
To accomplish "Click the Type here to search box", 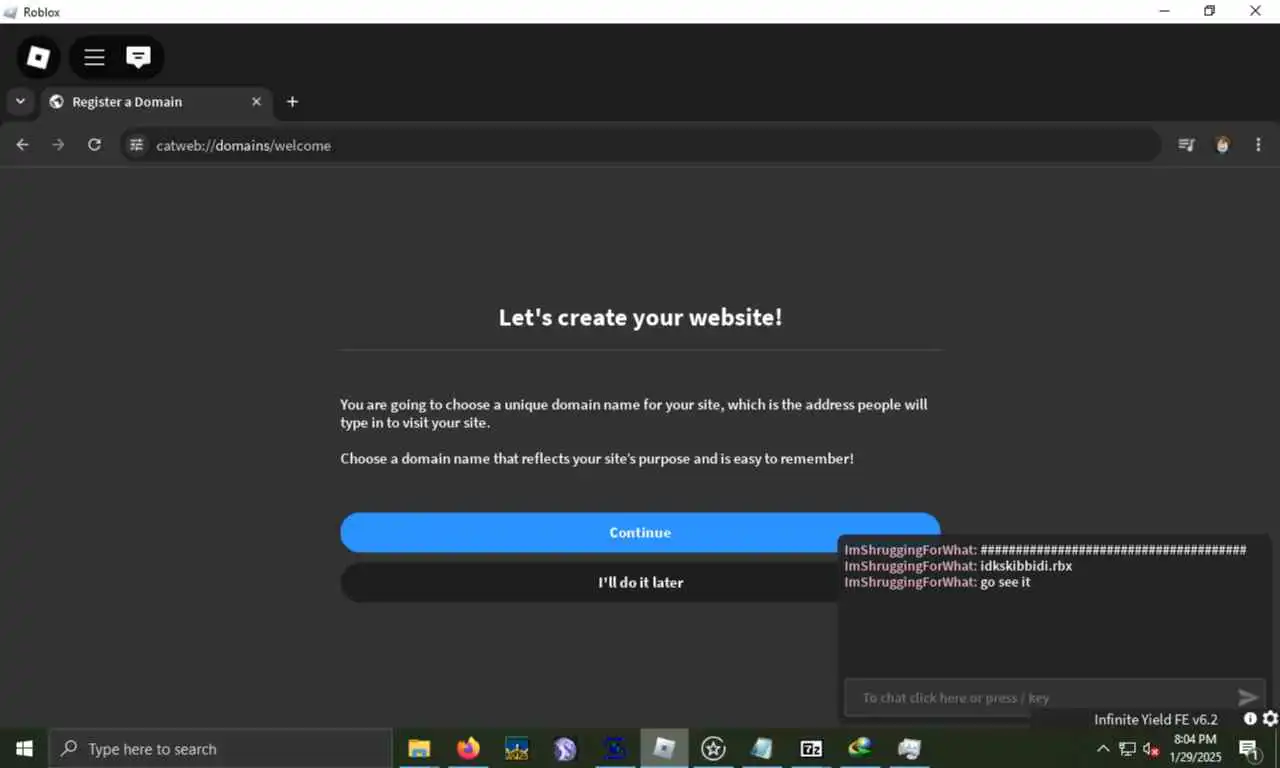I will click(220, 748).
